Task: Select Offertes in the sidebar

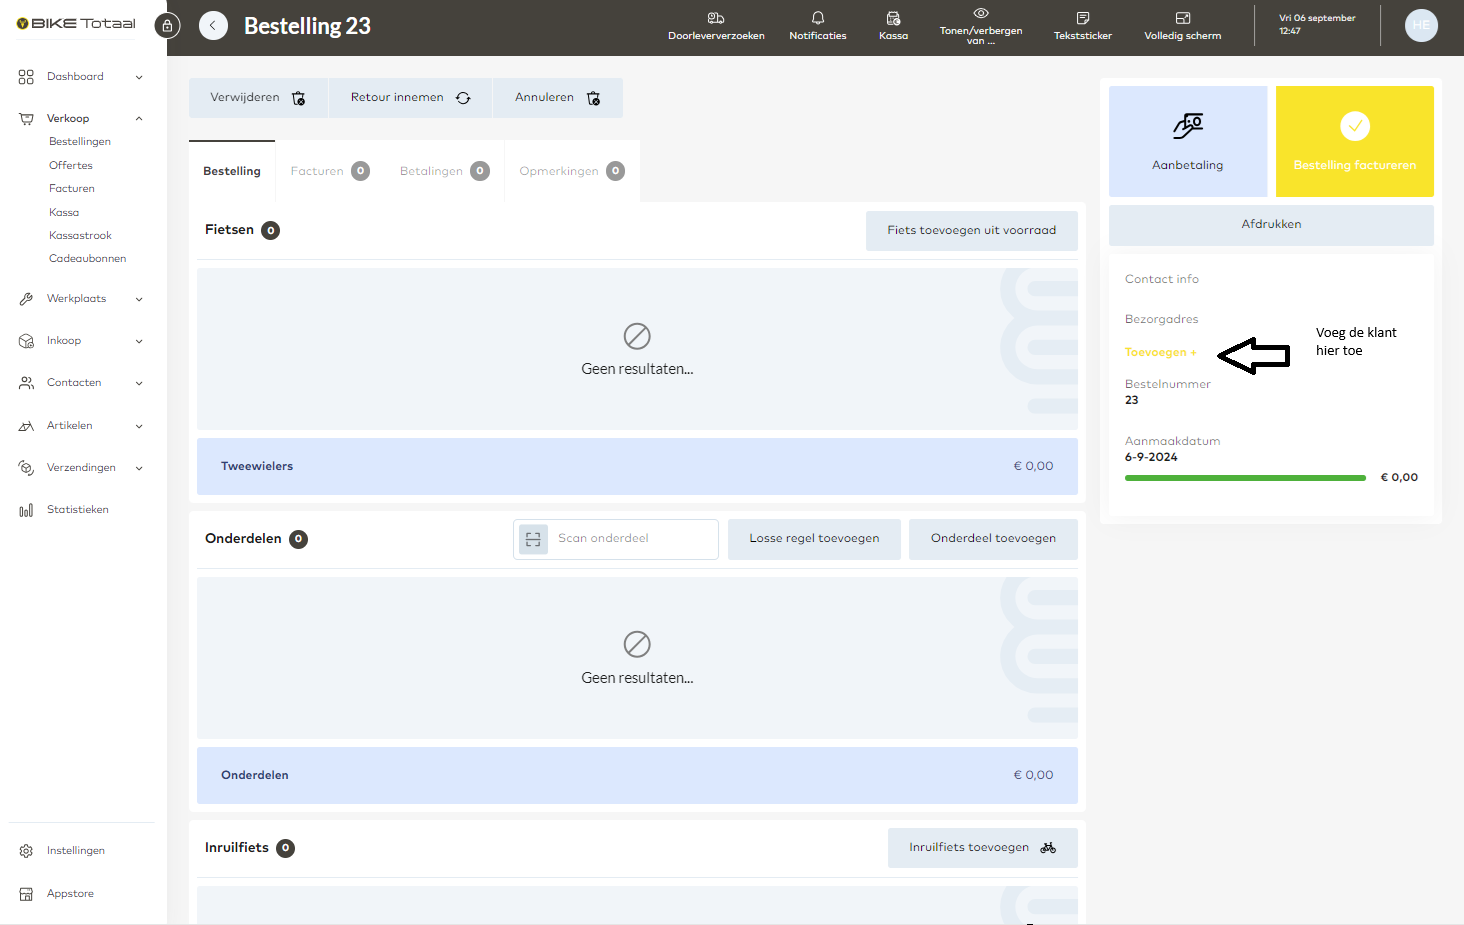Action: 71,166
